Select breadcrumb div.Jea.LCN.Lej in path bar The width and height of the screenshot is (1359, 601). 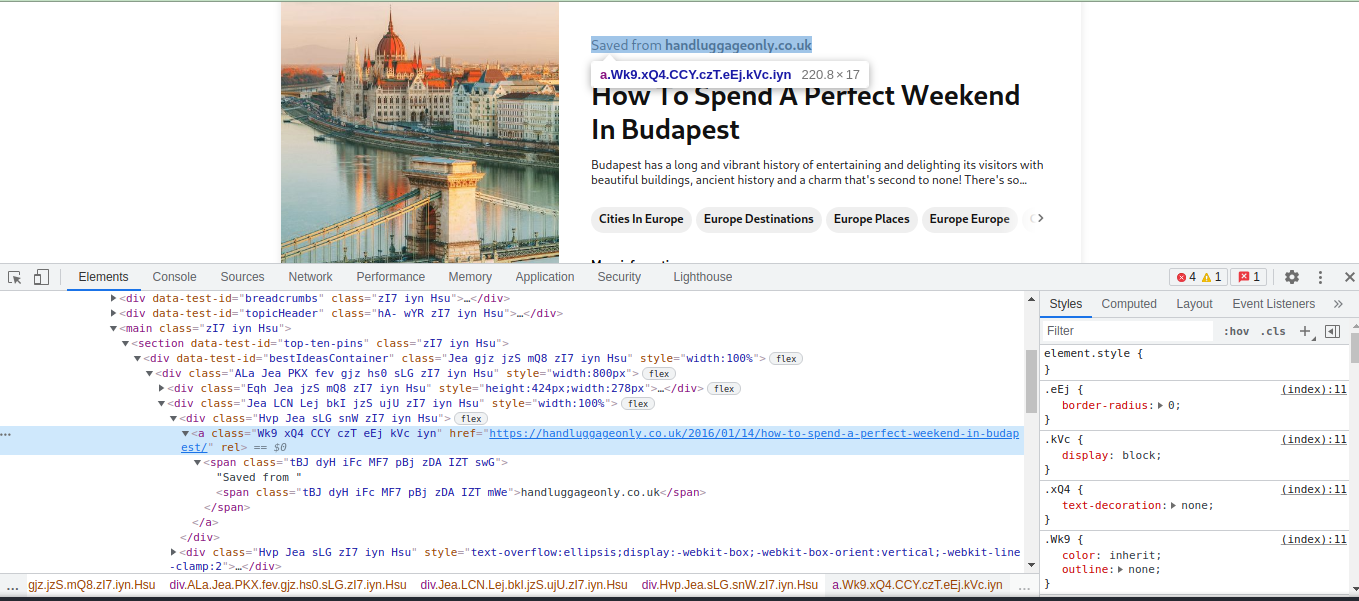[x=524, y=585]
